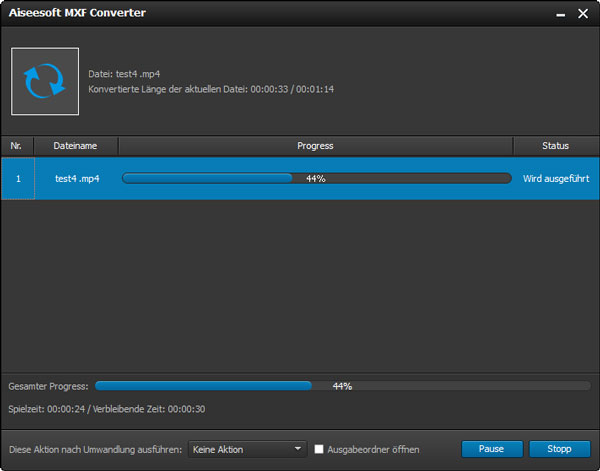Click the Konvertierte Länge info line
Screen dimensions: 600x471
[x=211, y=89]
